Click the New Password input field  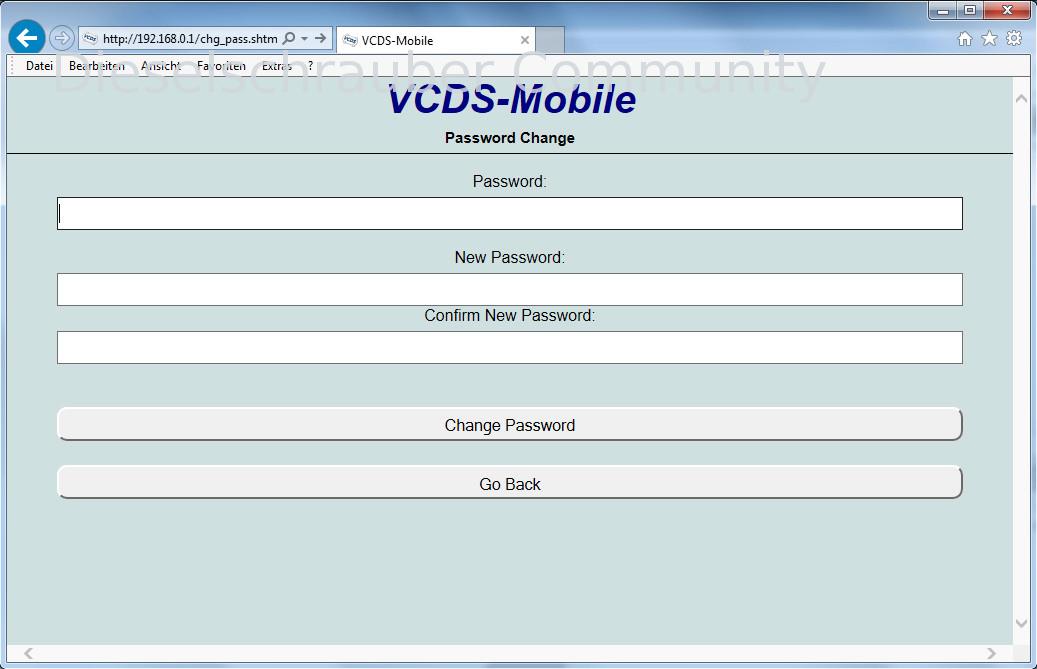click(510, 290)
